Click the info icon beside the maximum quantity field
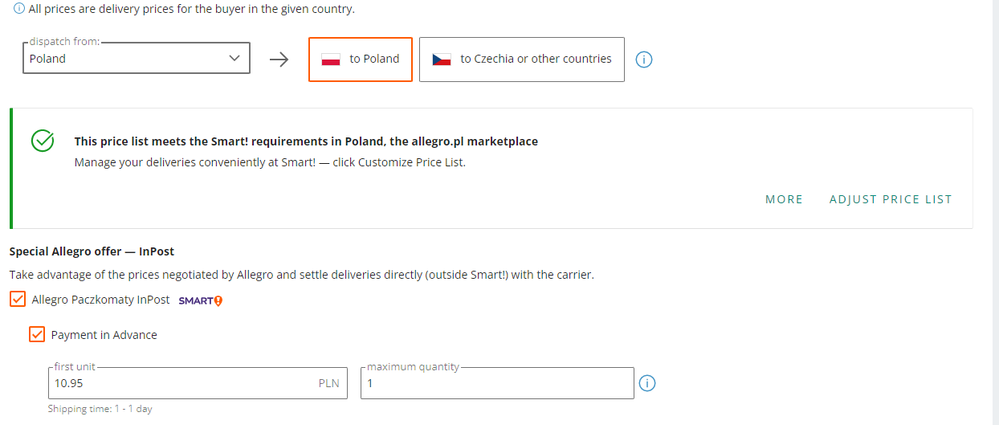This screenshot has width=999, height=425. [647, 383]
